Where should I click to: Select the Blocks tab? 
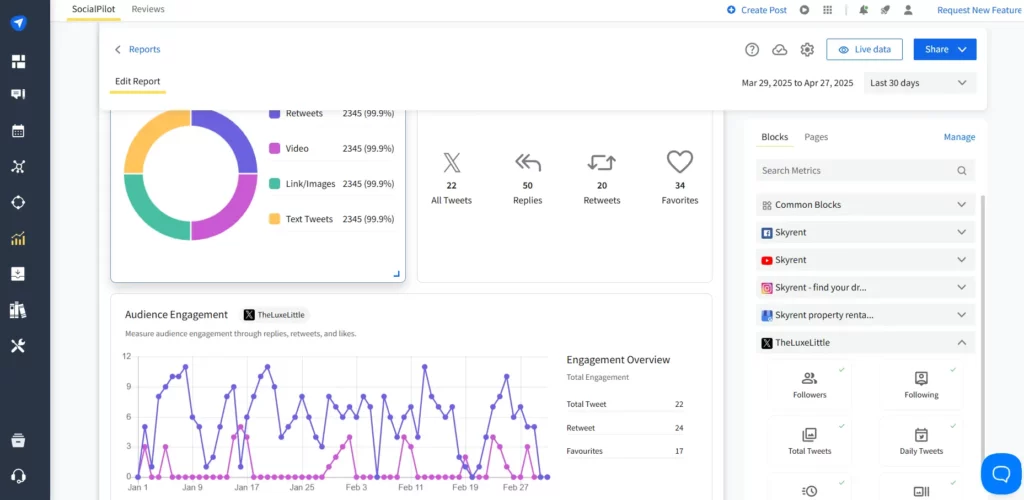tap(775, 137)
